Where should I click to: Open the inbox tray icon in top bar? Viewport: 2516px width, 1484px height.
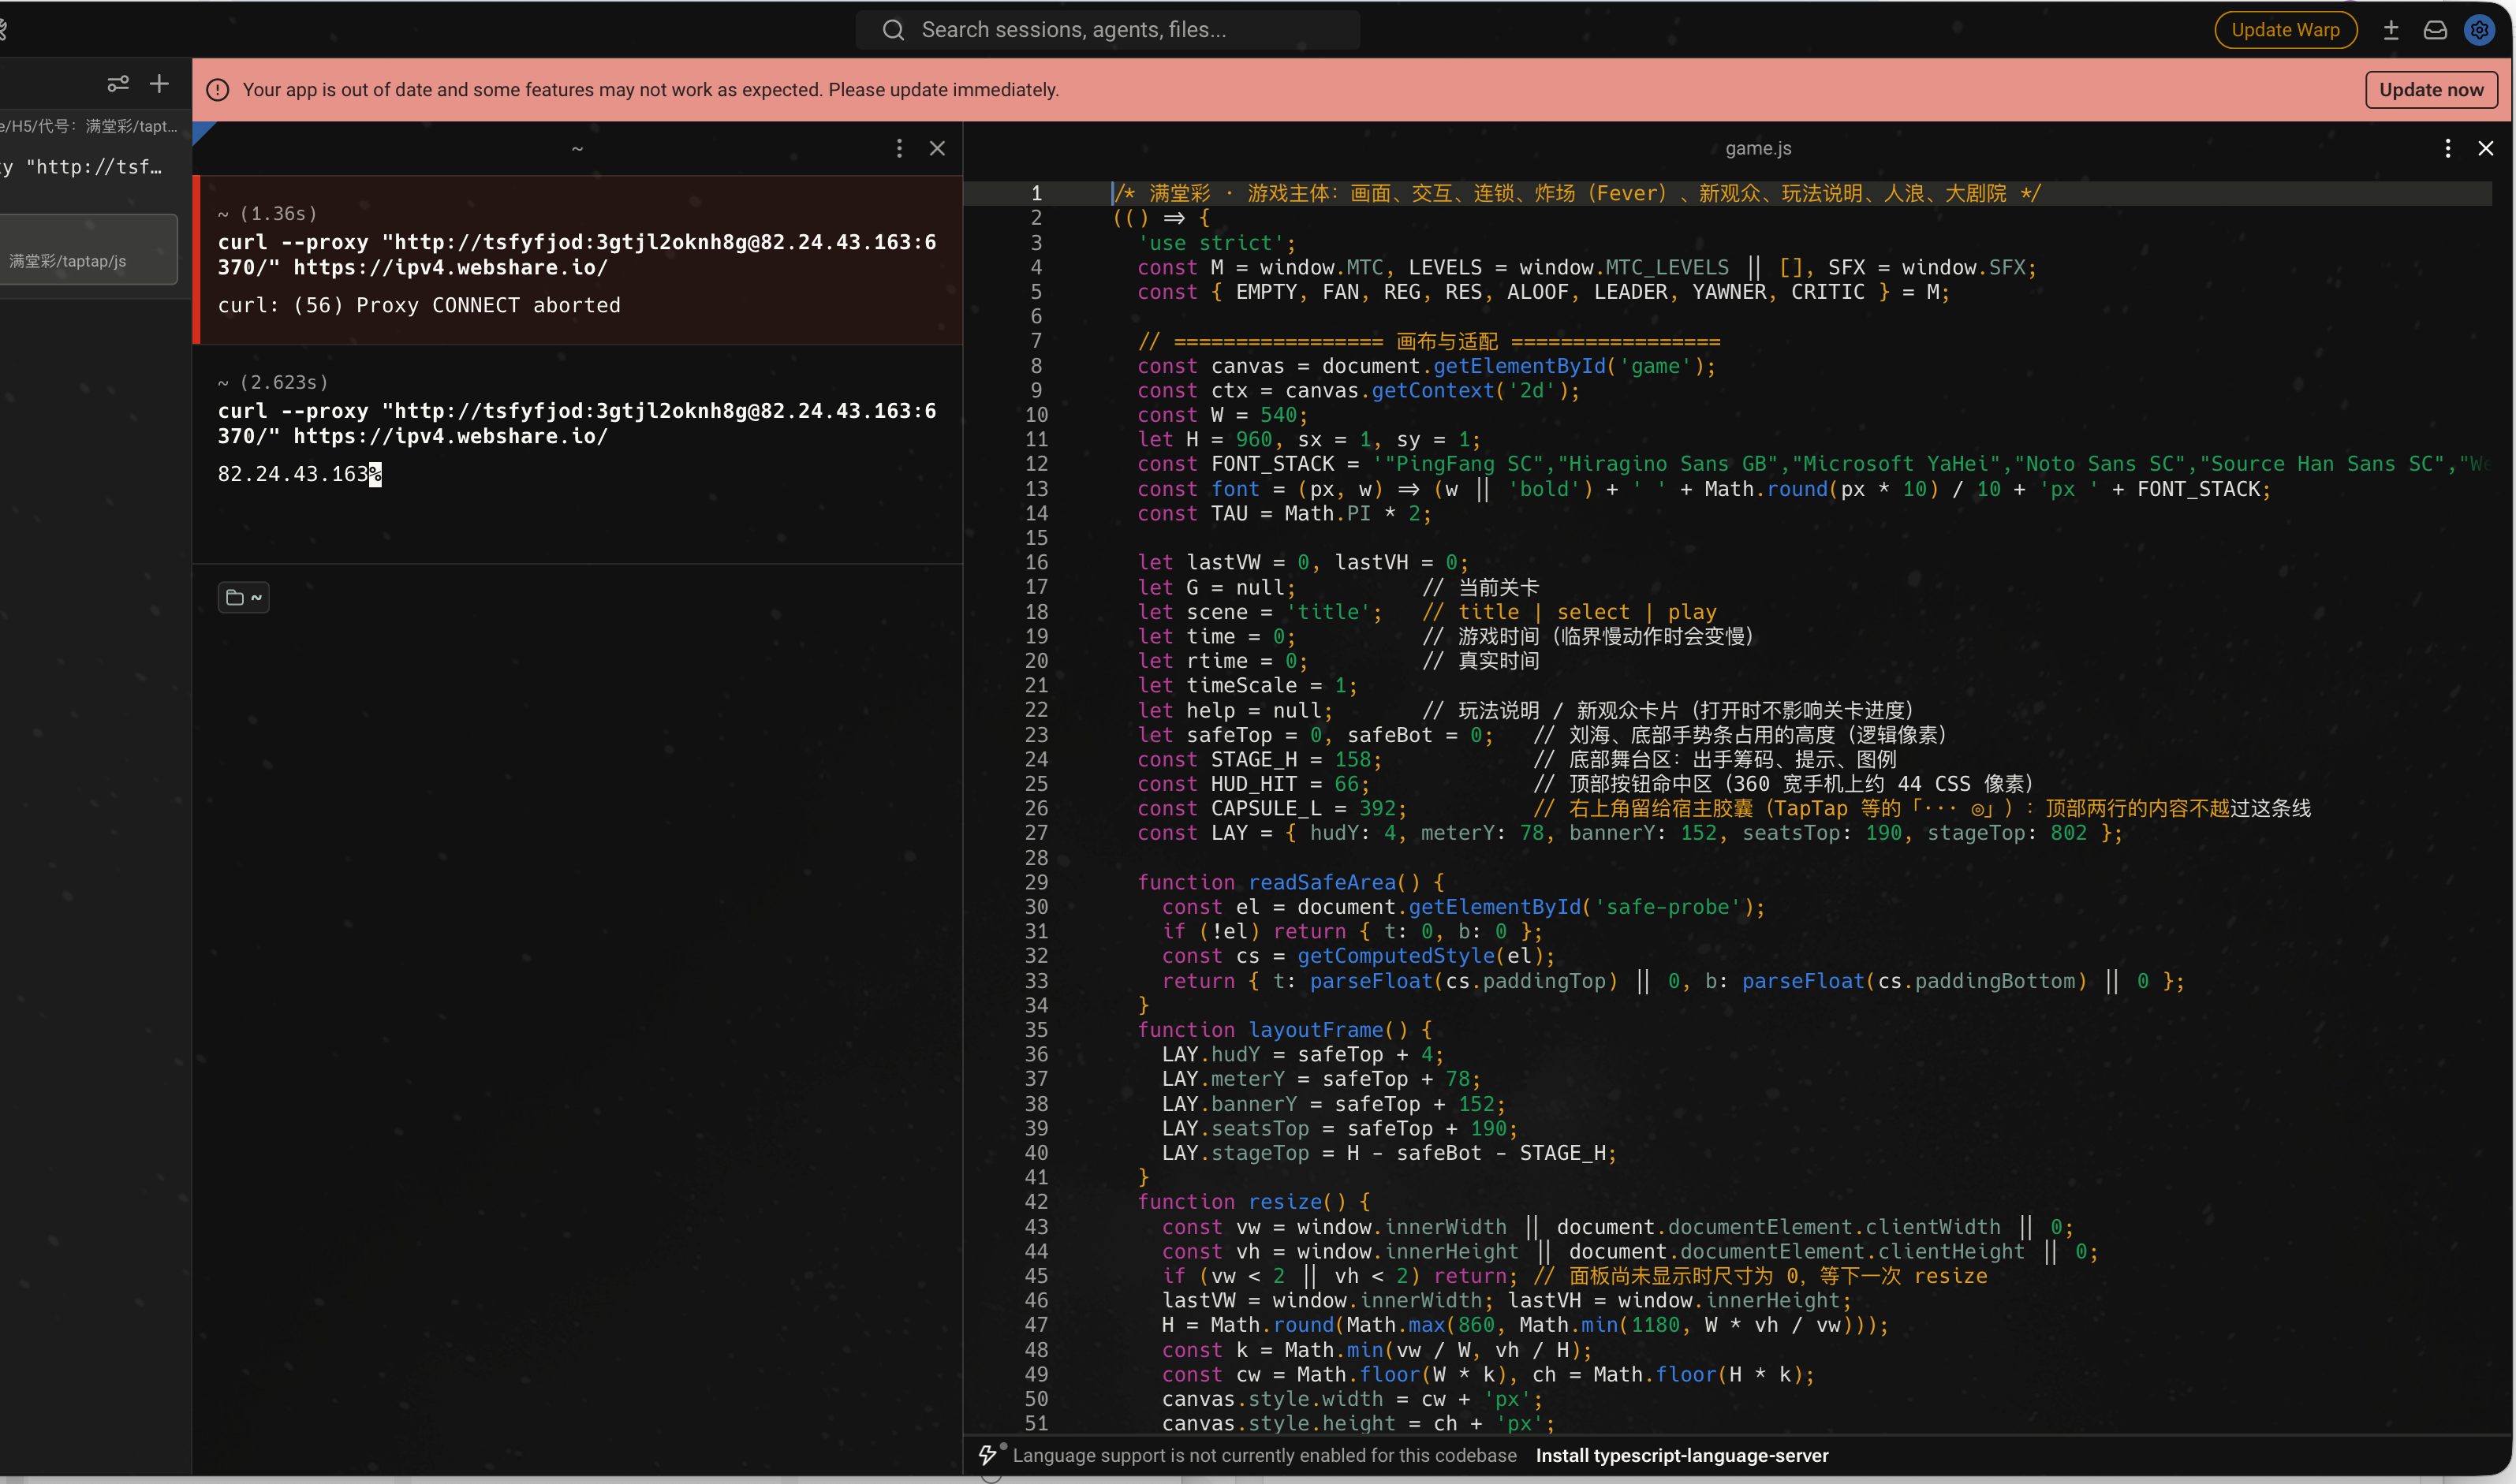pos(2435,30)
